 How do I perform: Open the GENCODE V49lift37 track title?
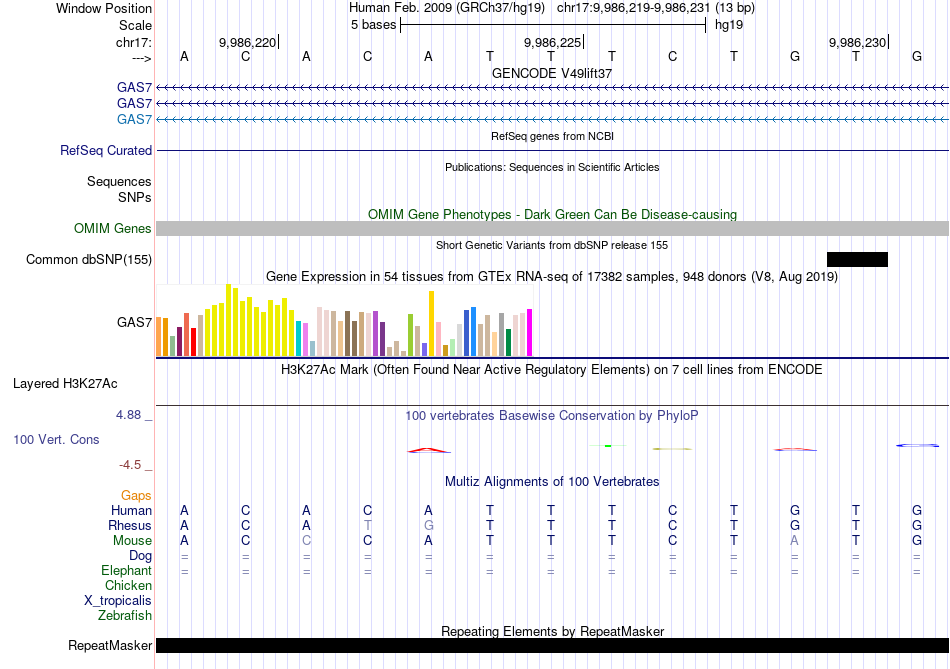coord(552,73)
